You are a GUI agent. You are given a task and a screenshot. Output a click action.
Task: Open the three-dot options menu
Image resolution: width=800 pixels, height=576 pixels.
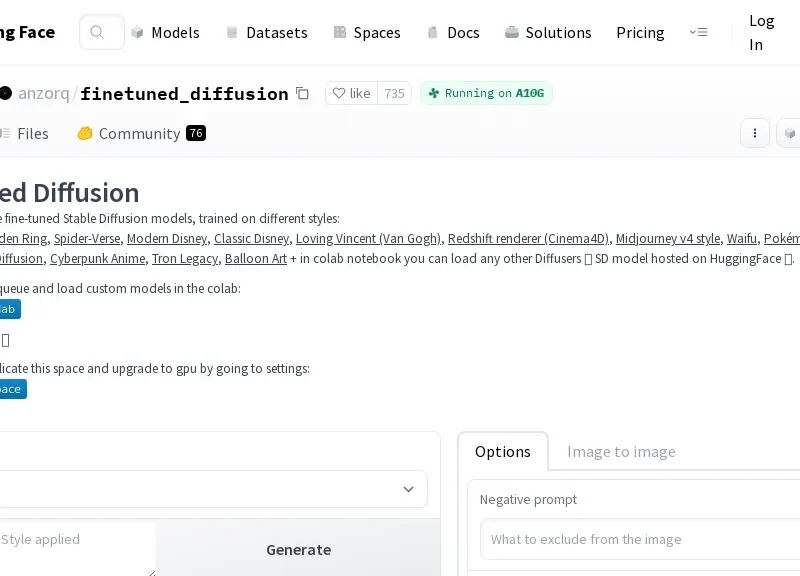click(755, 133)
